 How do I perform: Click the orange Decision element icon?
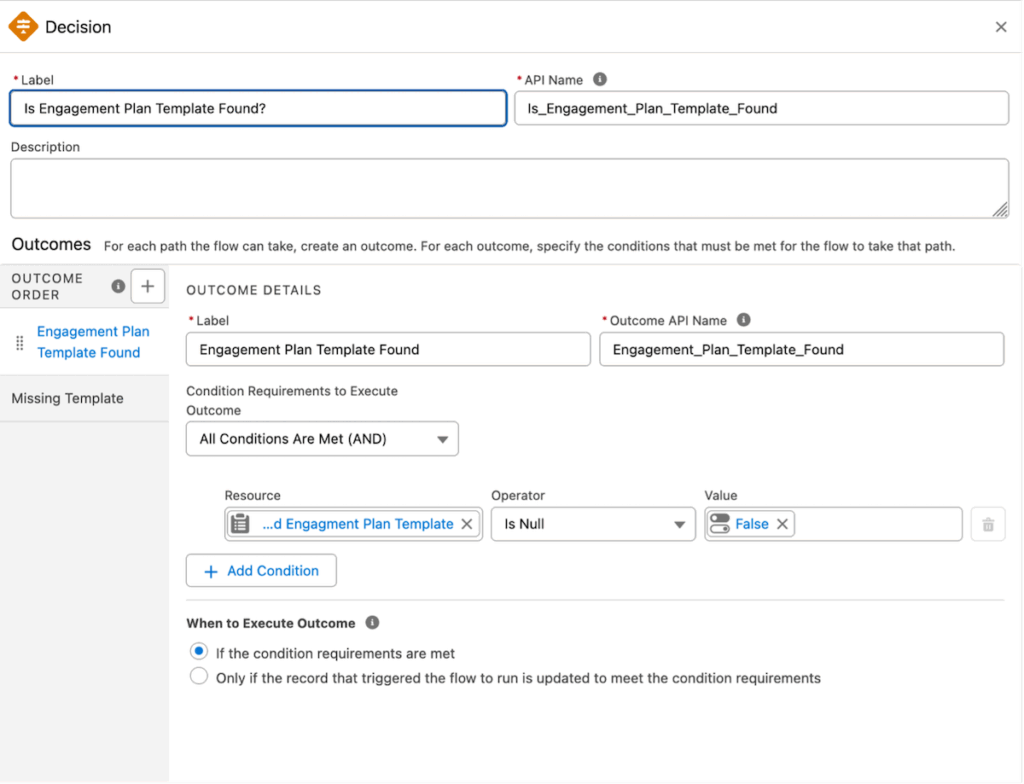23,27
